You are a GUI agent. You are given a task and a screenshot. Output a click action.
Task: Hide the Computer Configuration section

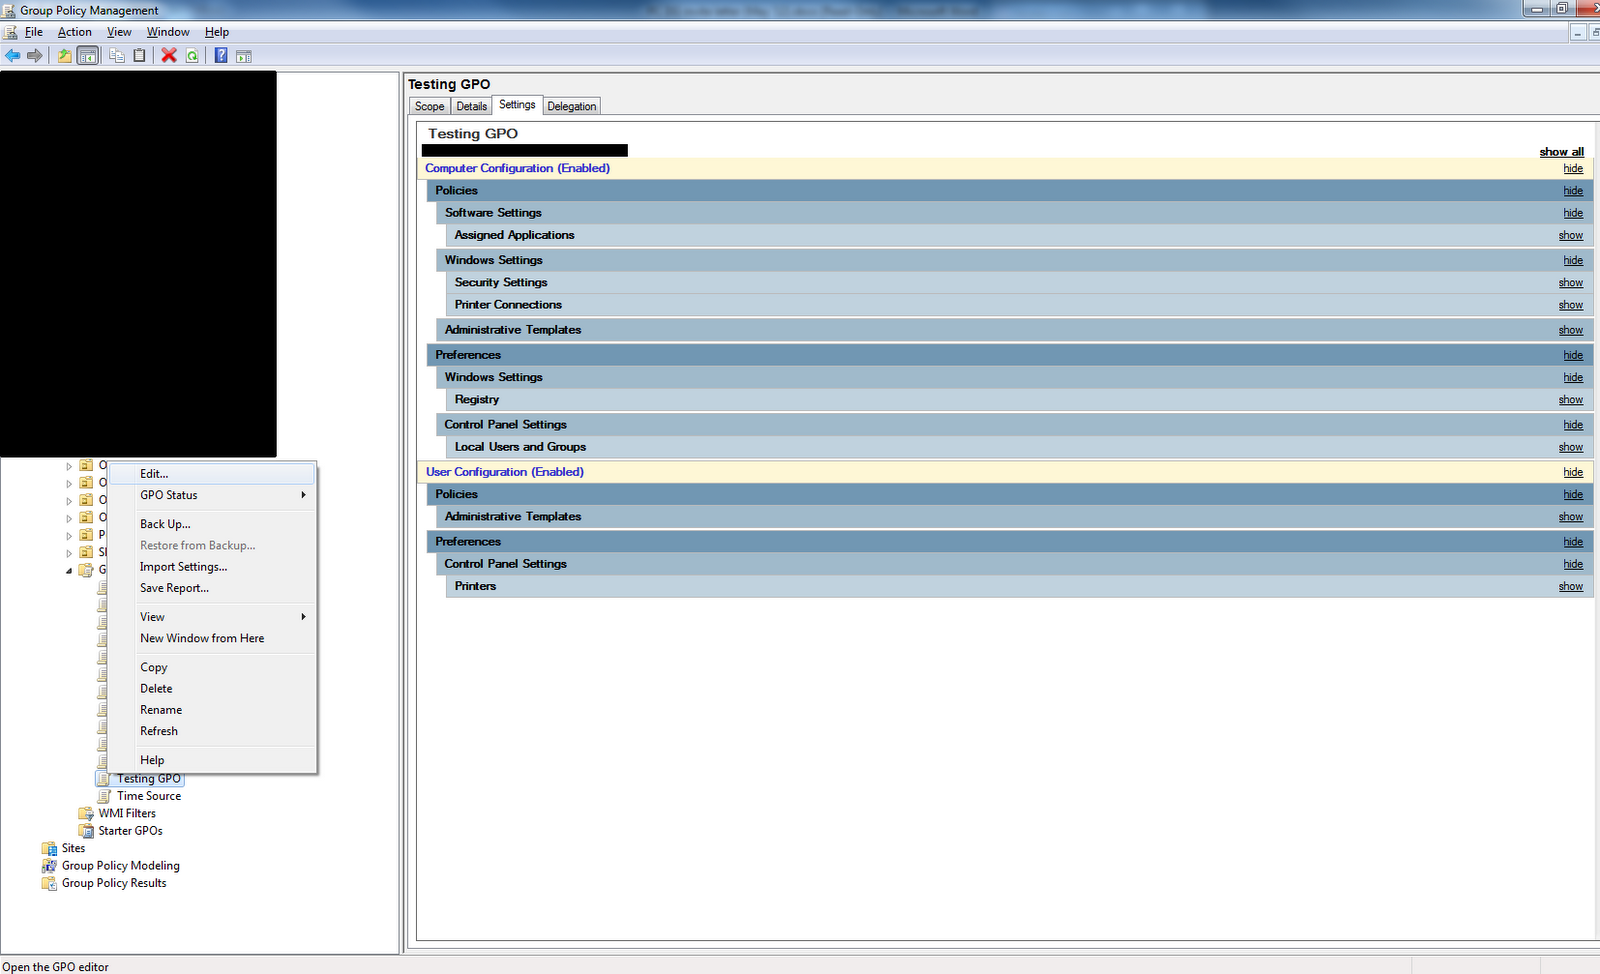click(x=1572, y=168)
